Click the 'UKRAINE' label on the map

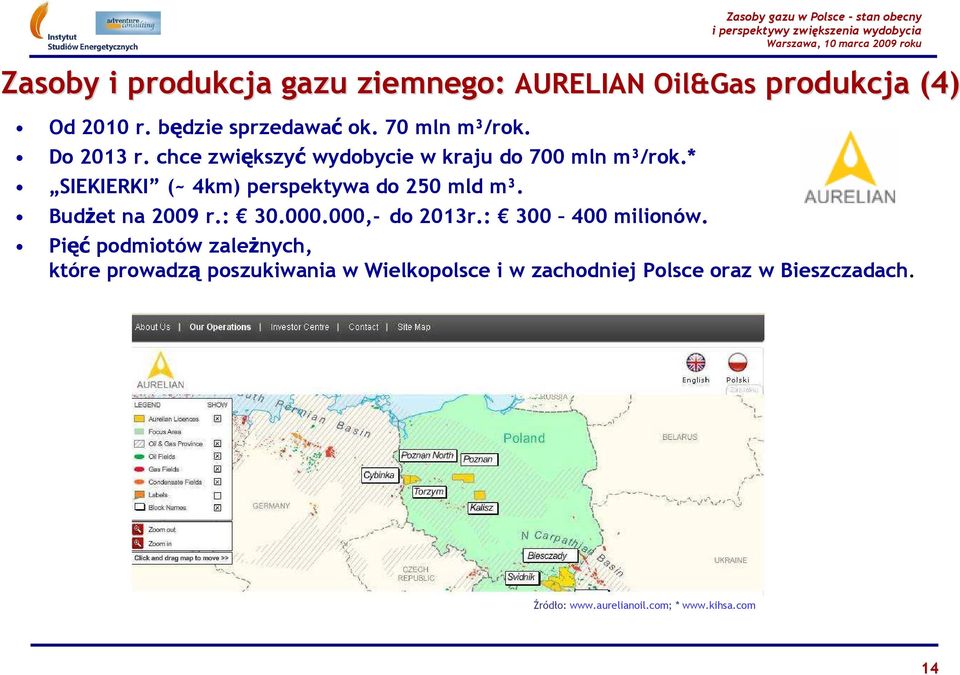tap(730, 560)
